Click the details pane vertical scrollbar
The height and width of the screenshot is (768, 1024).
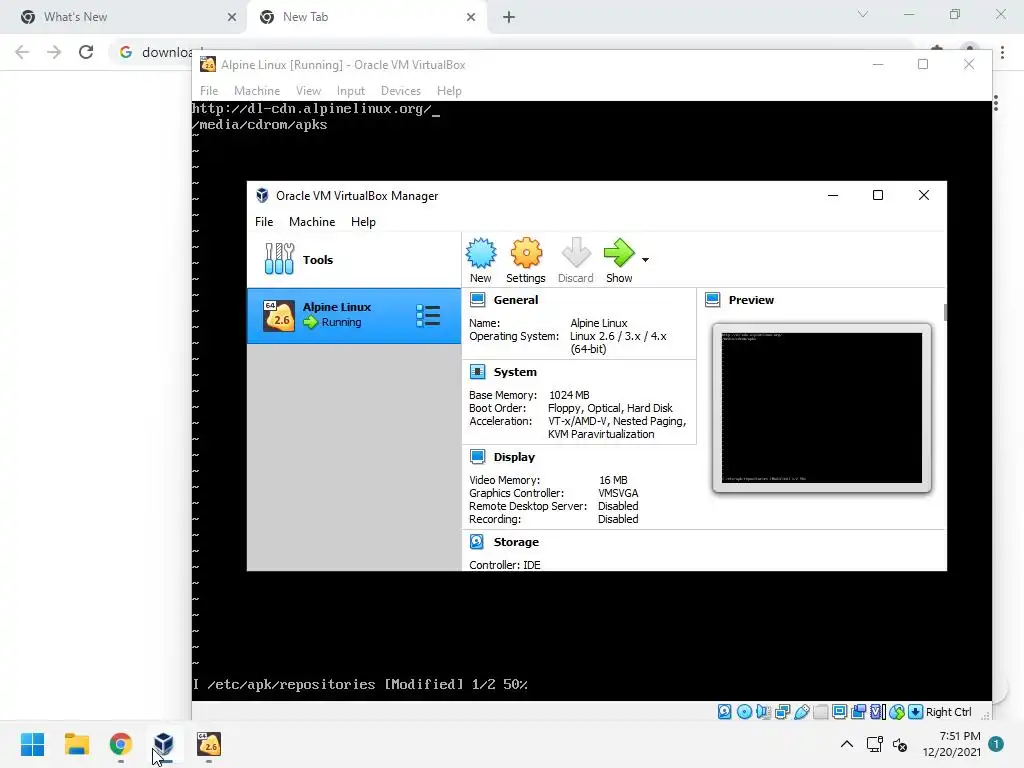point(945,312)
